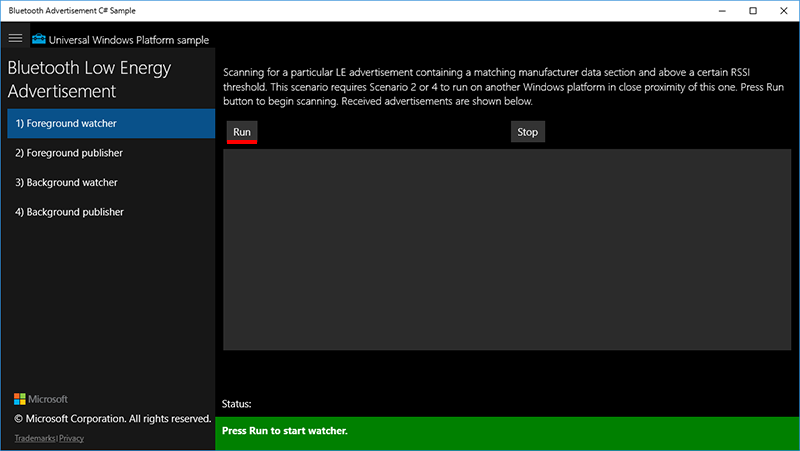Click the green status message bar
800x451 pixels.
pyautogui.click(x=507, y=433)
